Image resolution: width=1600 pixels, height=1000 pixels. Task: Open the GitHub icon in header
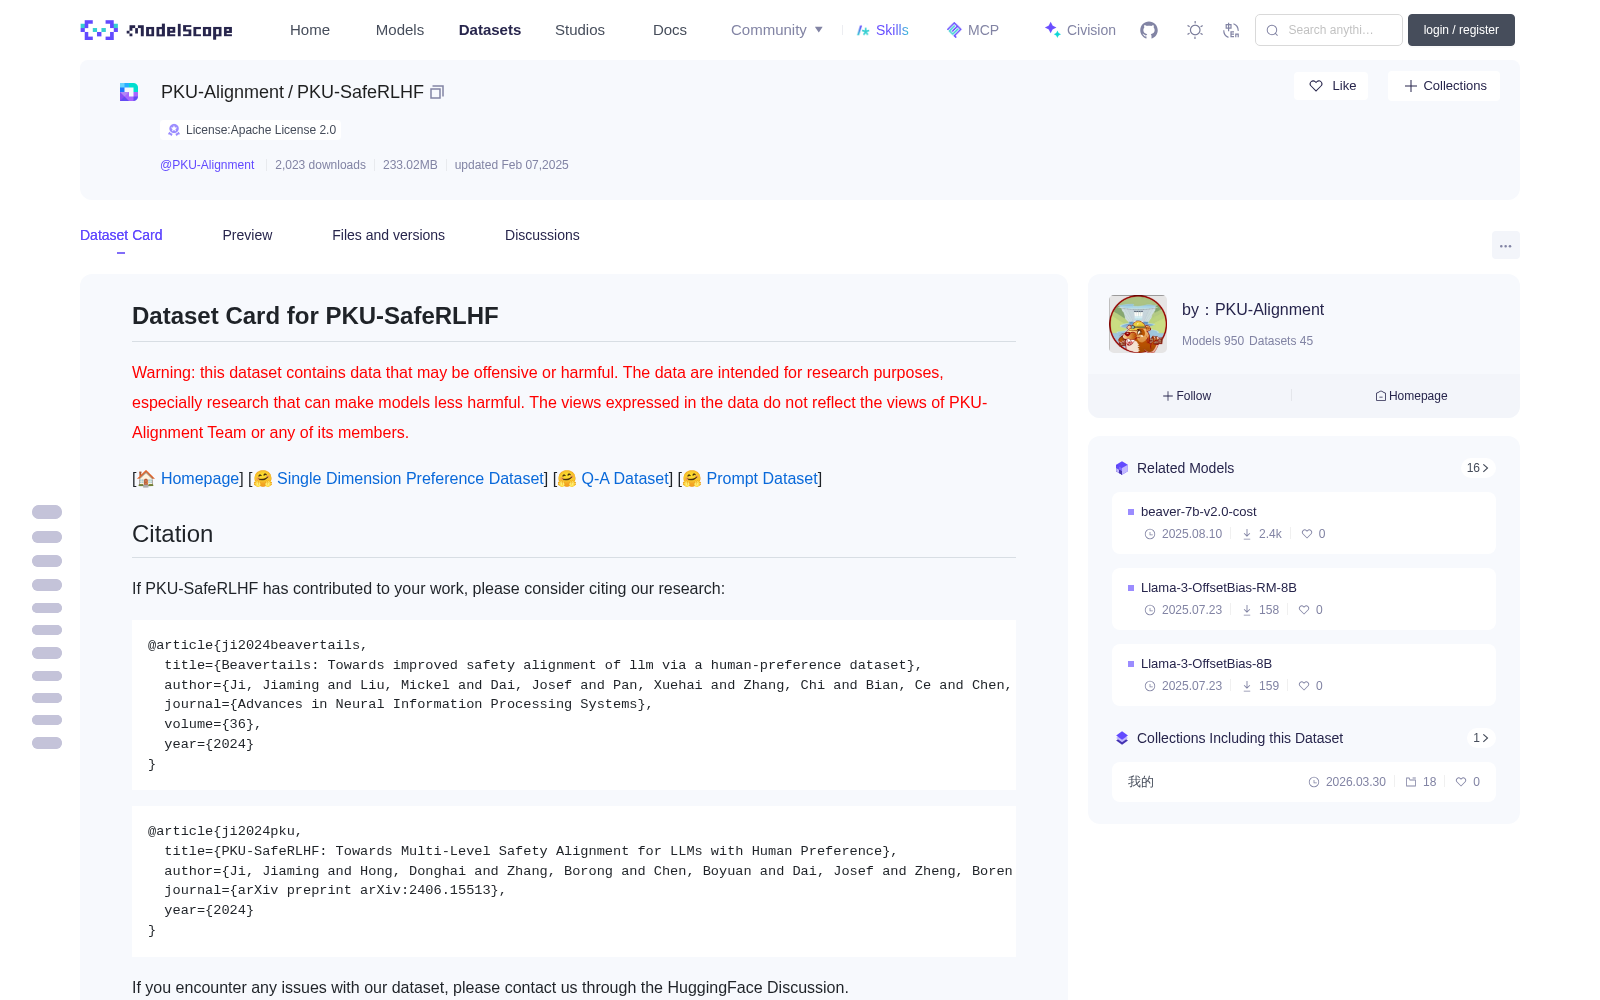[x=1149, y=30]
